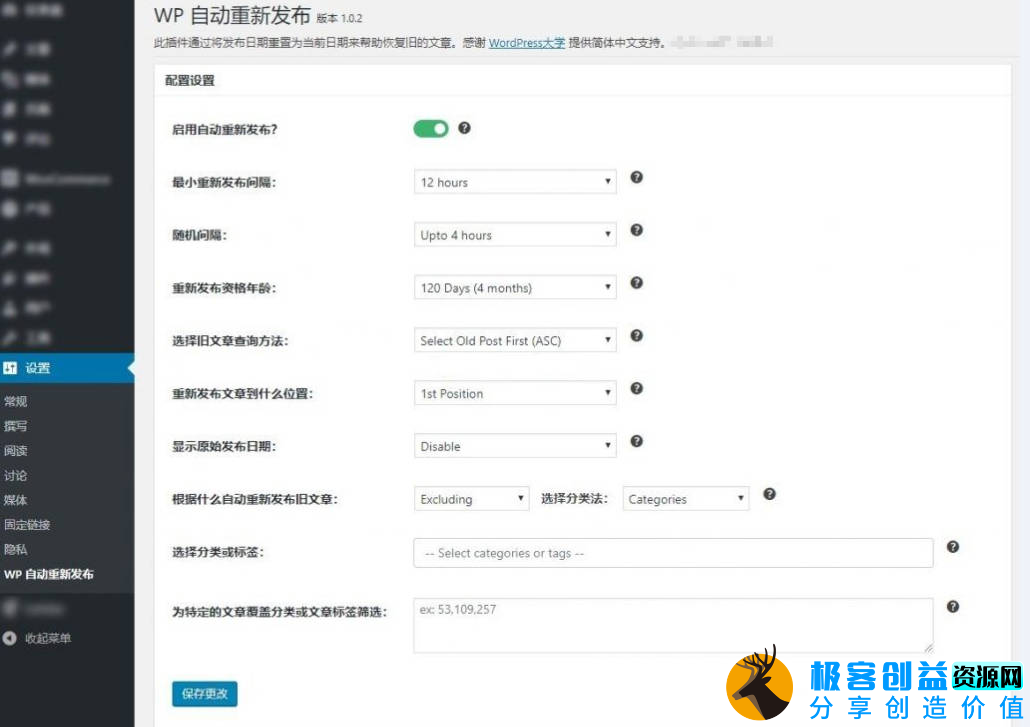Image resolution: width=1030 pixels, height=727 pixels.
Task: Click help icon next to 随机间隔 dropdown
Action: [x=636, y=231]
